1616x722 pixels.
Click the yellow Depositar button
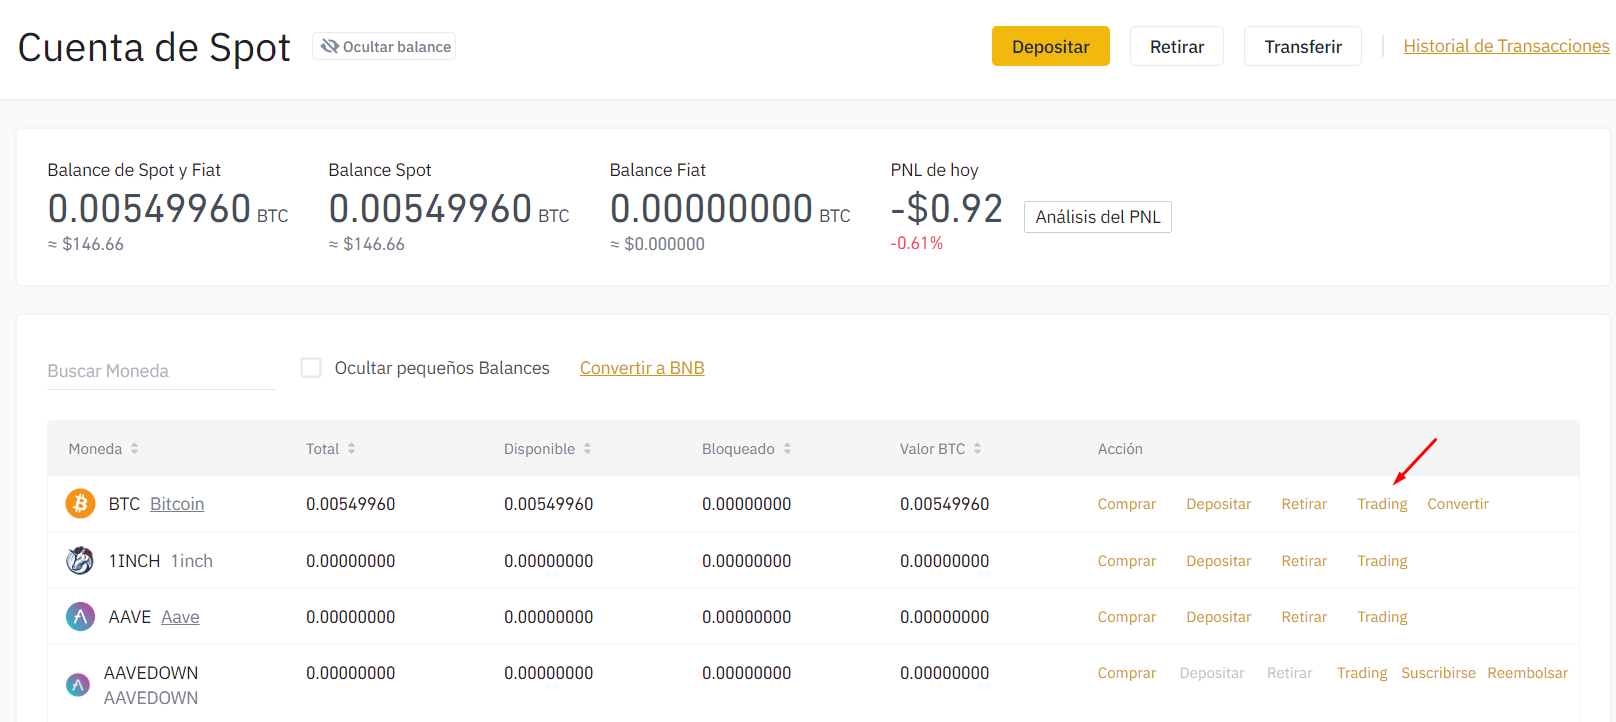point(1051,46)
